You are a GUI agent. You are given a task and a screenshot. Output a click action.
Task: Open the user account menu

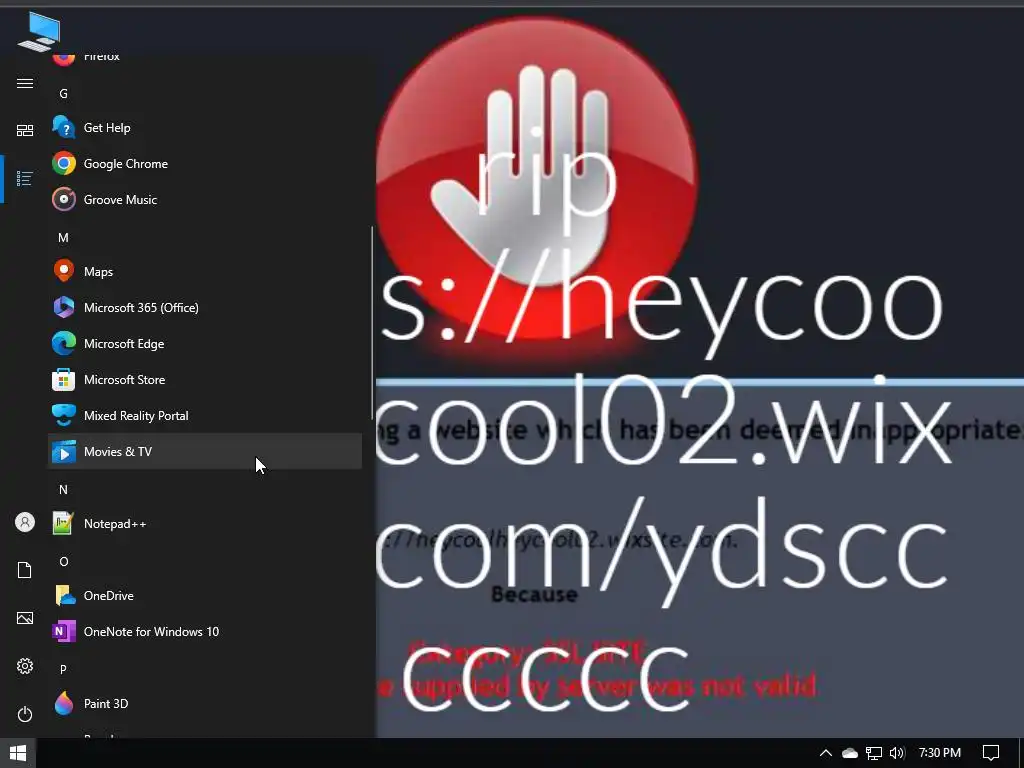tap(25, 522)
